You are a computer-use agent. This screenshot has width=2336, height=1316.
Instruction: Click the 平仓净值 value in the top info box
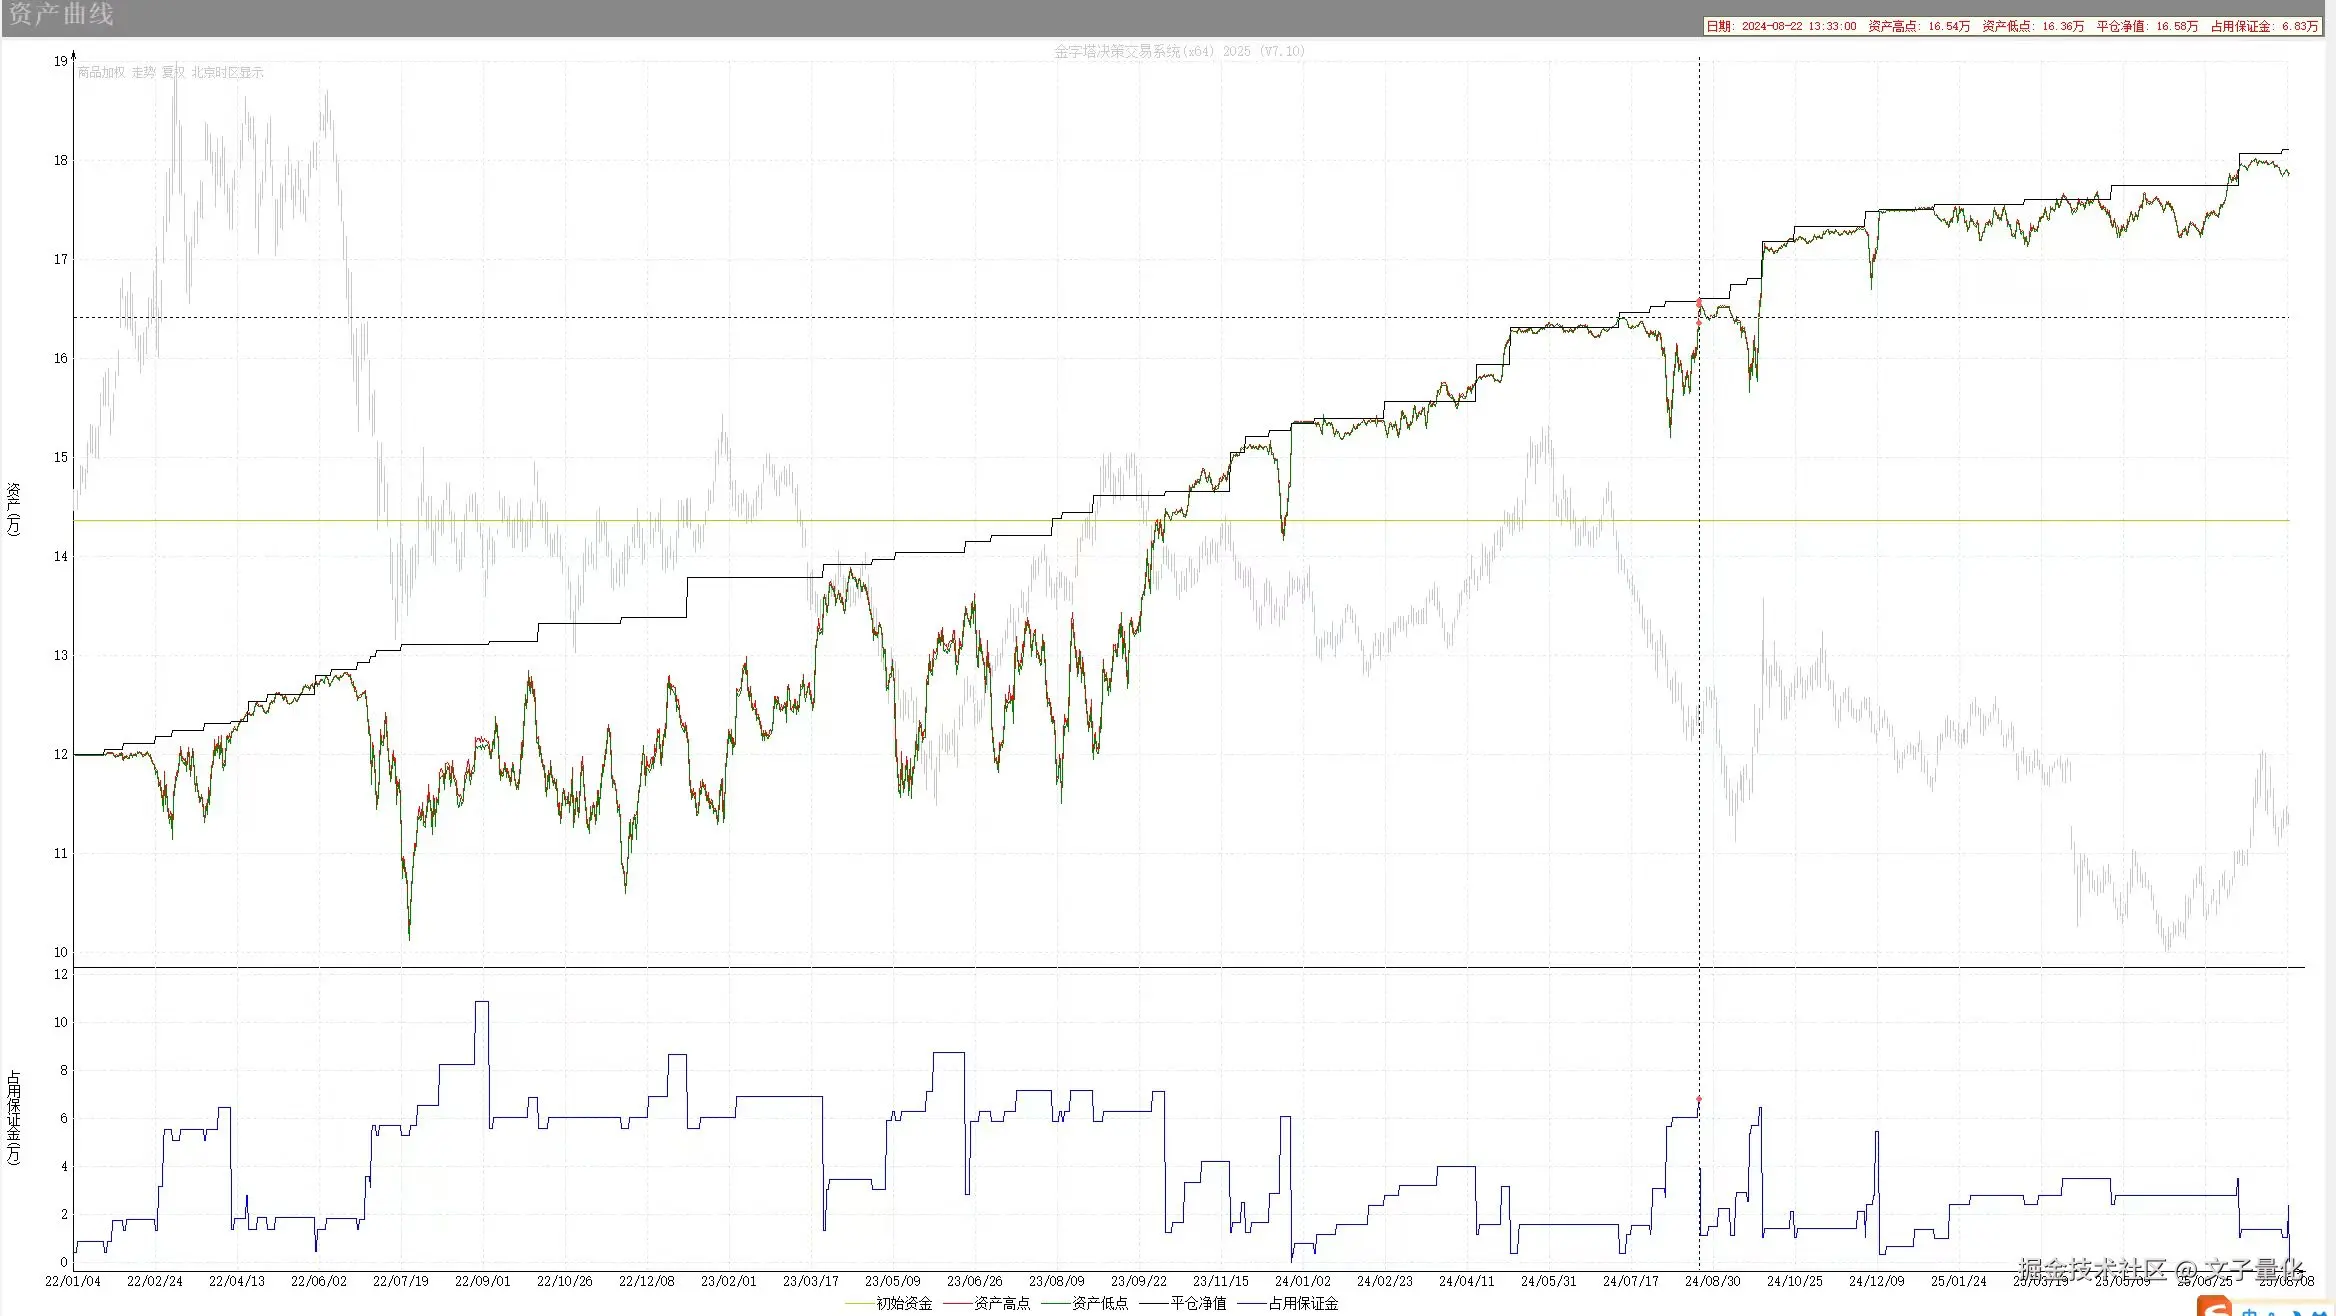(2176, 26)
